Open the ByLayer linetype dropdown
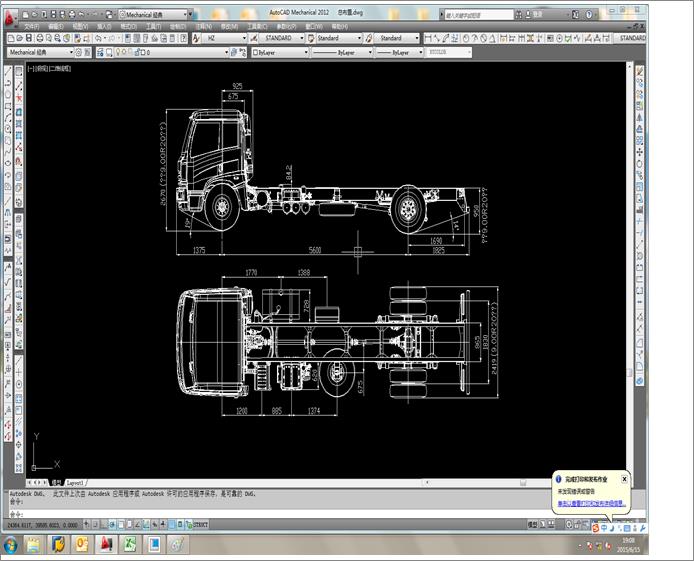This screenshot has height=561, width=694. coord(370,52)
